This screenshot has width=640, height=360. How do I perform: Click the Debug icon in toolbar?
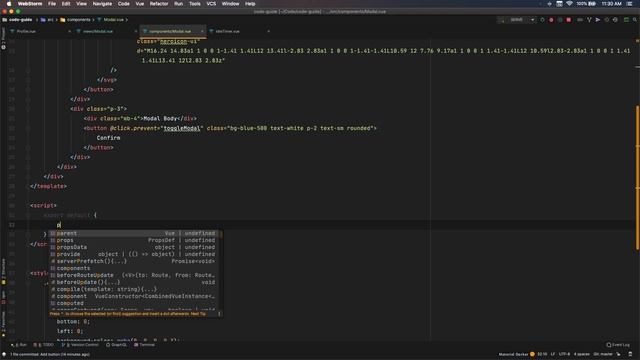551,20
